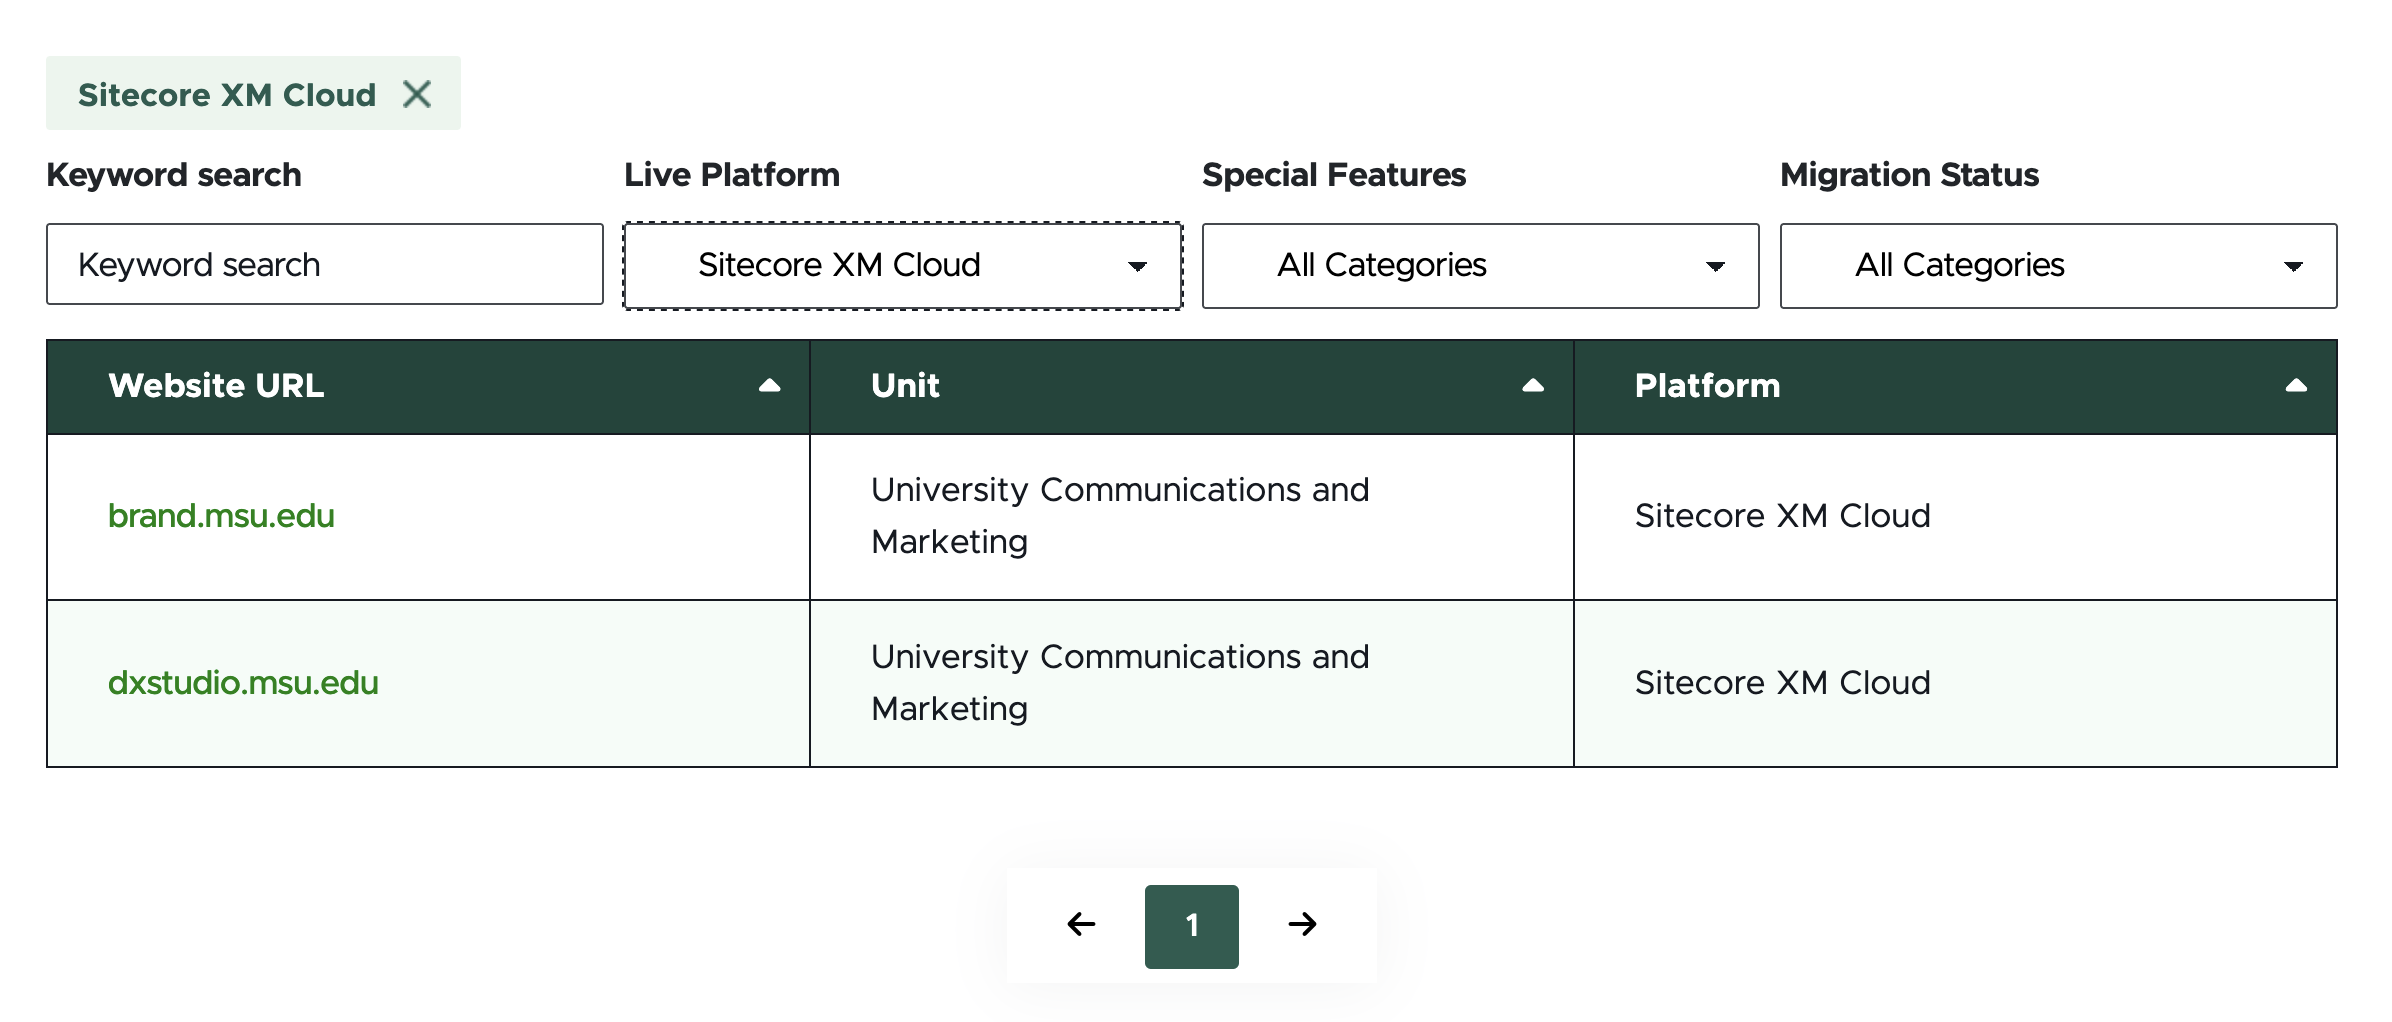Click the Platform column header

[1955, 387]
